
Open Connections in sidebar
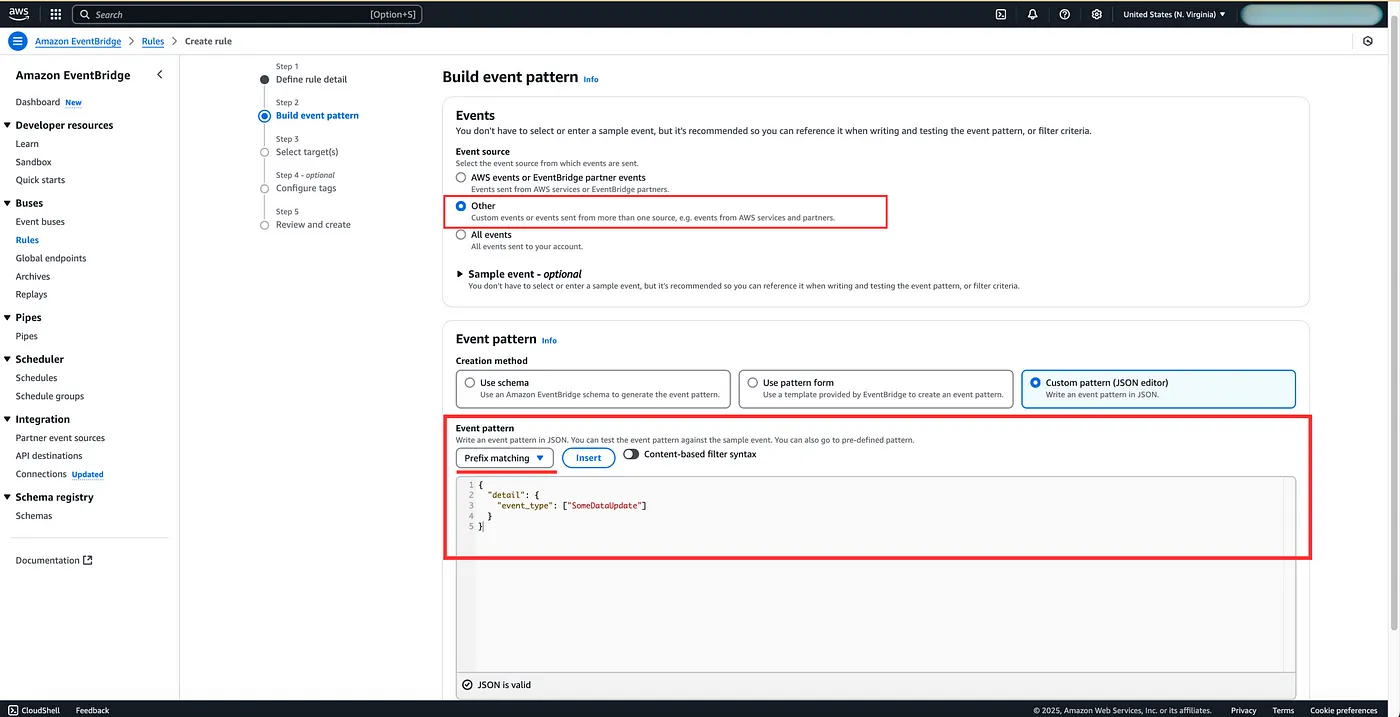click(x=41, y=474)
